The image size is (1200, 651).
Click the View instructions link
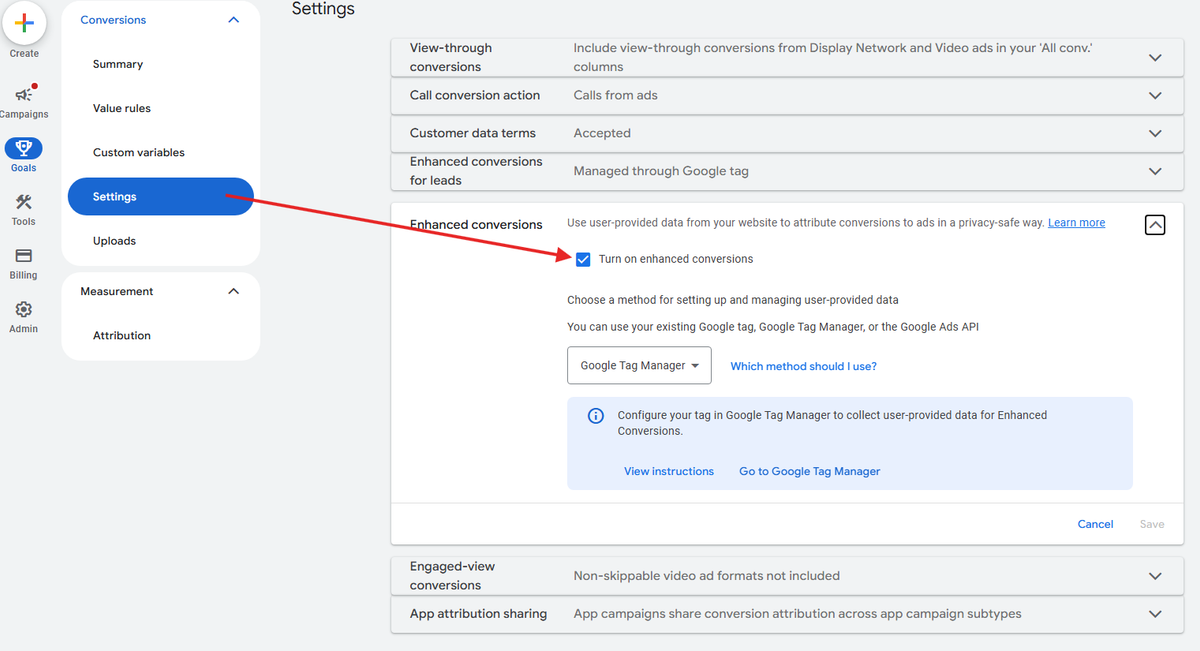(x=669, y=471)
